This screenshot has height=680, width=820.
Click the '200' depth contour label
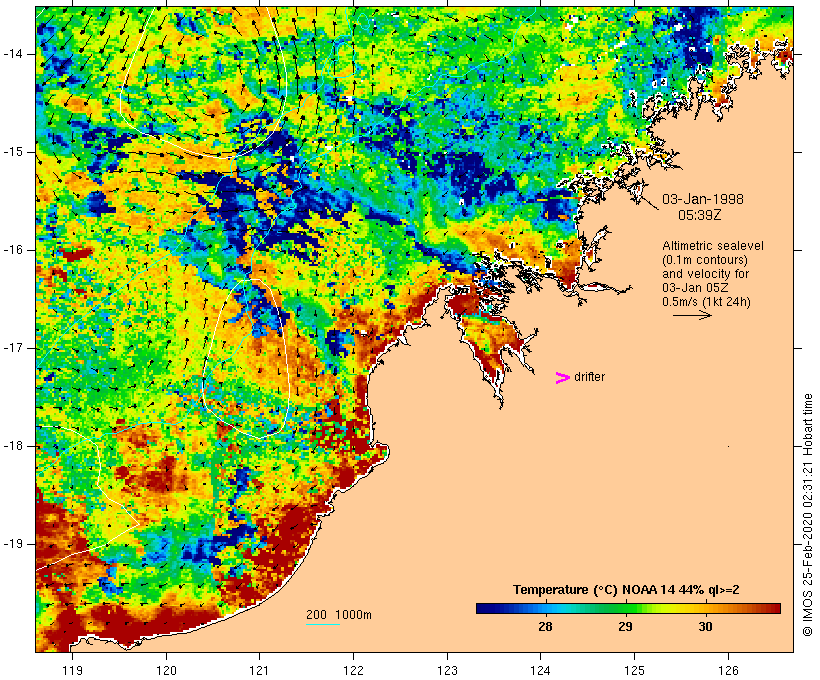[316, 615]
